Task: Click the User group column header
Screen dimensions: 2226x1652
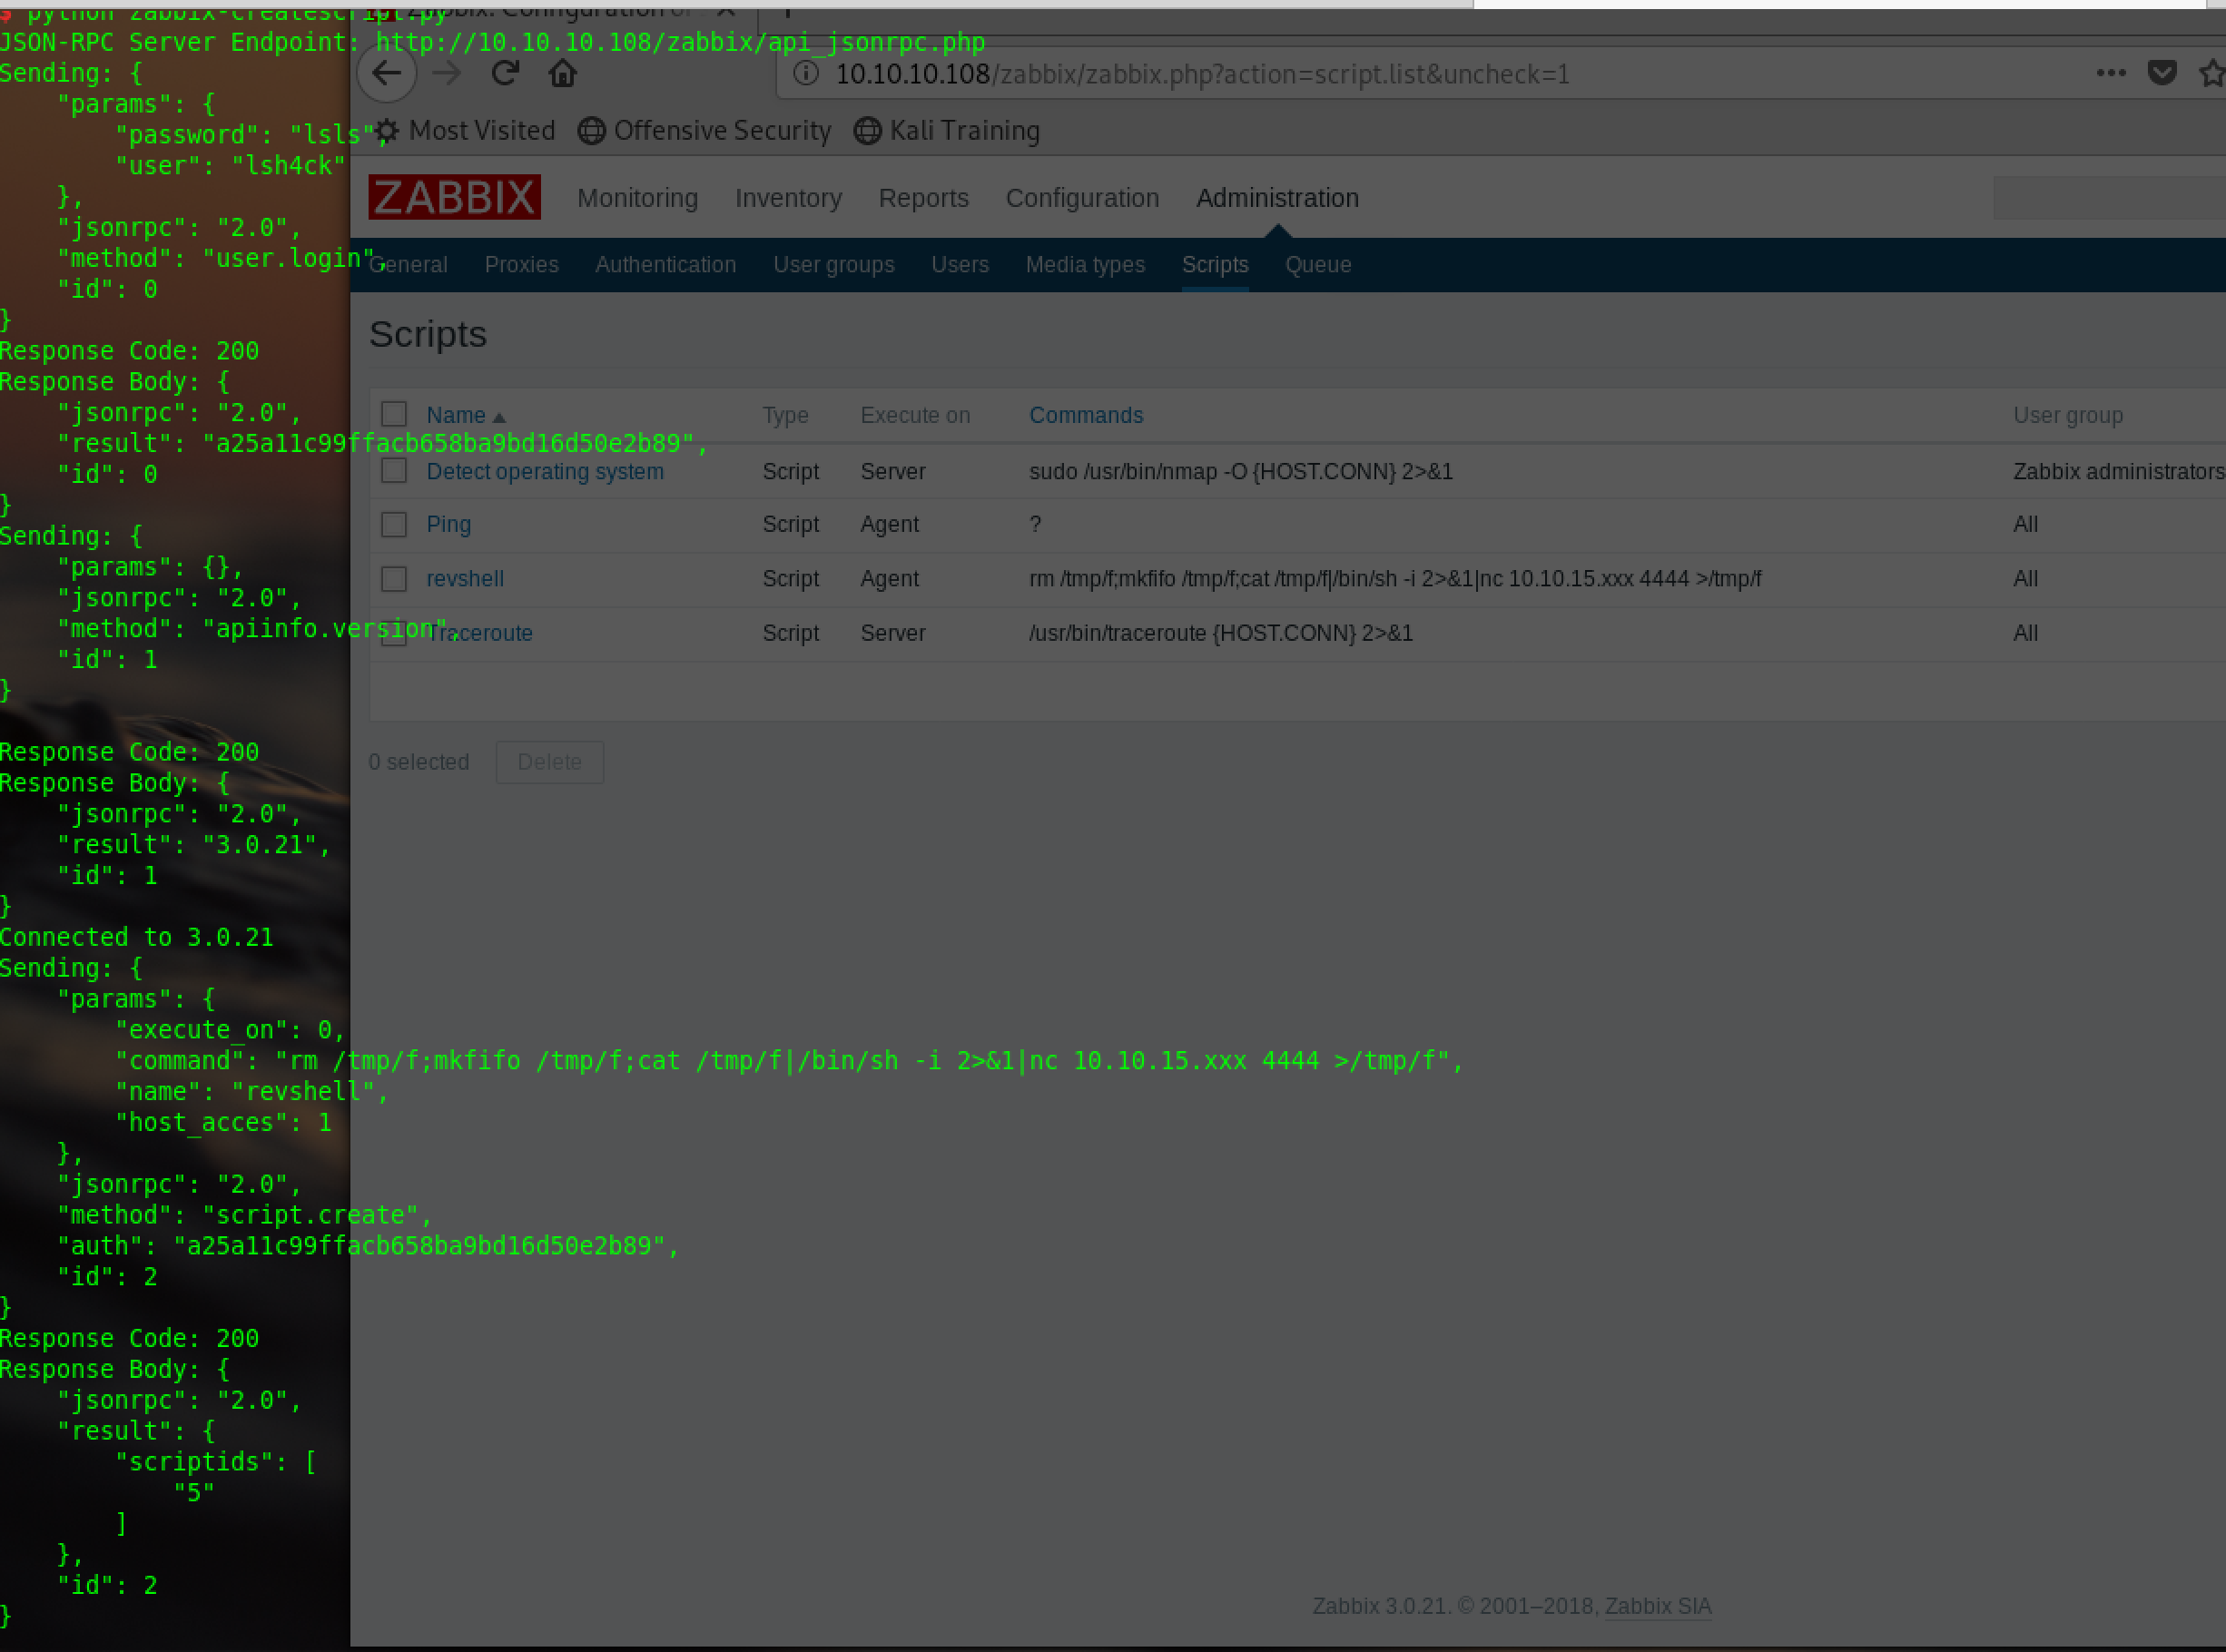Action: coord(2067,415)
